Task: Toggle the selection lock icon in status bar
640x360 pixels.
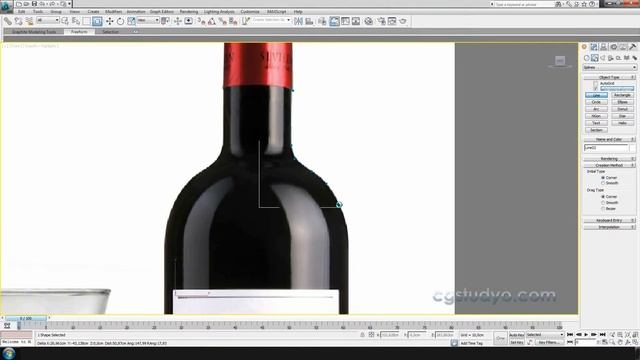Action: click(x=362, y=335)
